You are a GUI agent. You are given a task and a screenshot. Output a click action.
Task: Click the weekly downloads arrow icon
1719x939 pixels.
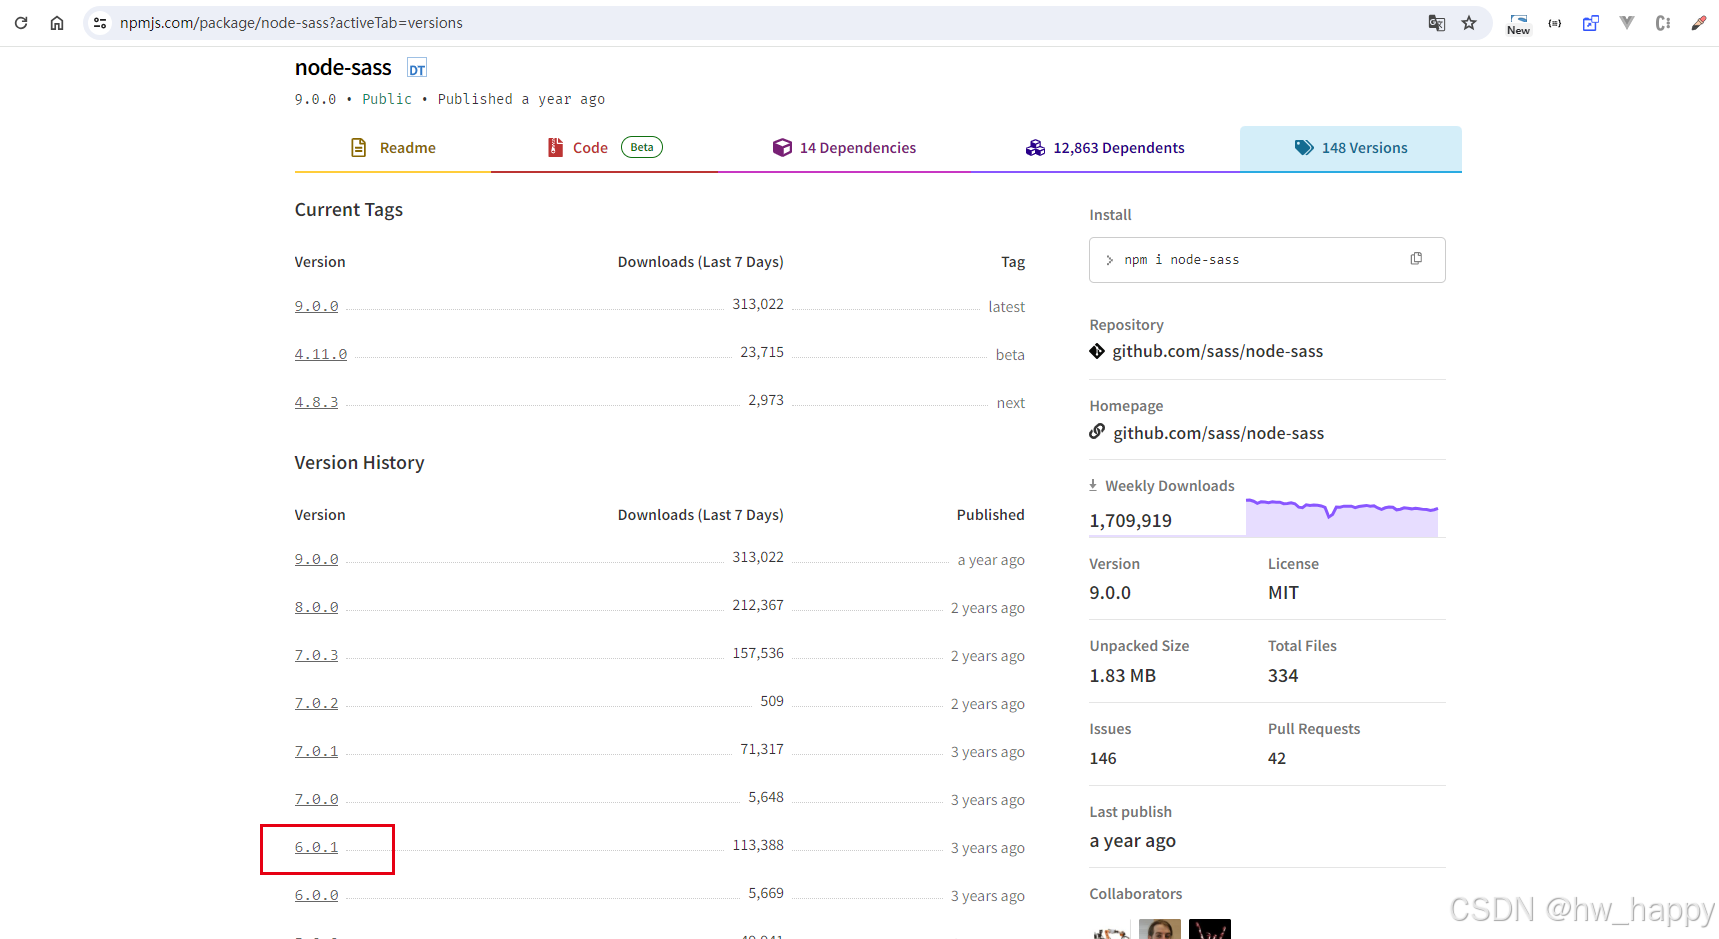pos(1093,485)
